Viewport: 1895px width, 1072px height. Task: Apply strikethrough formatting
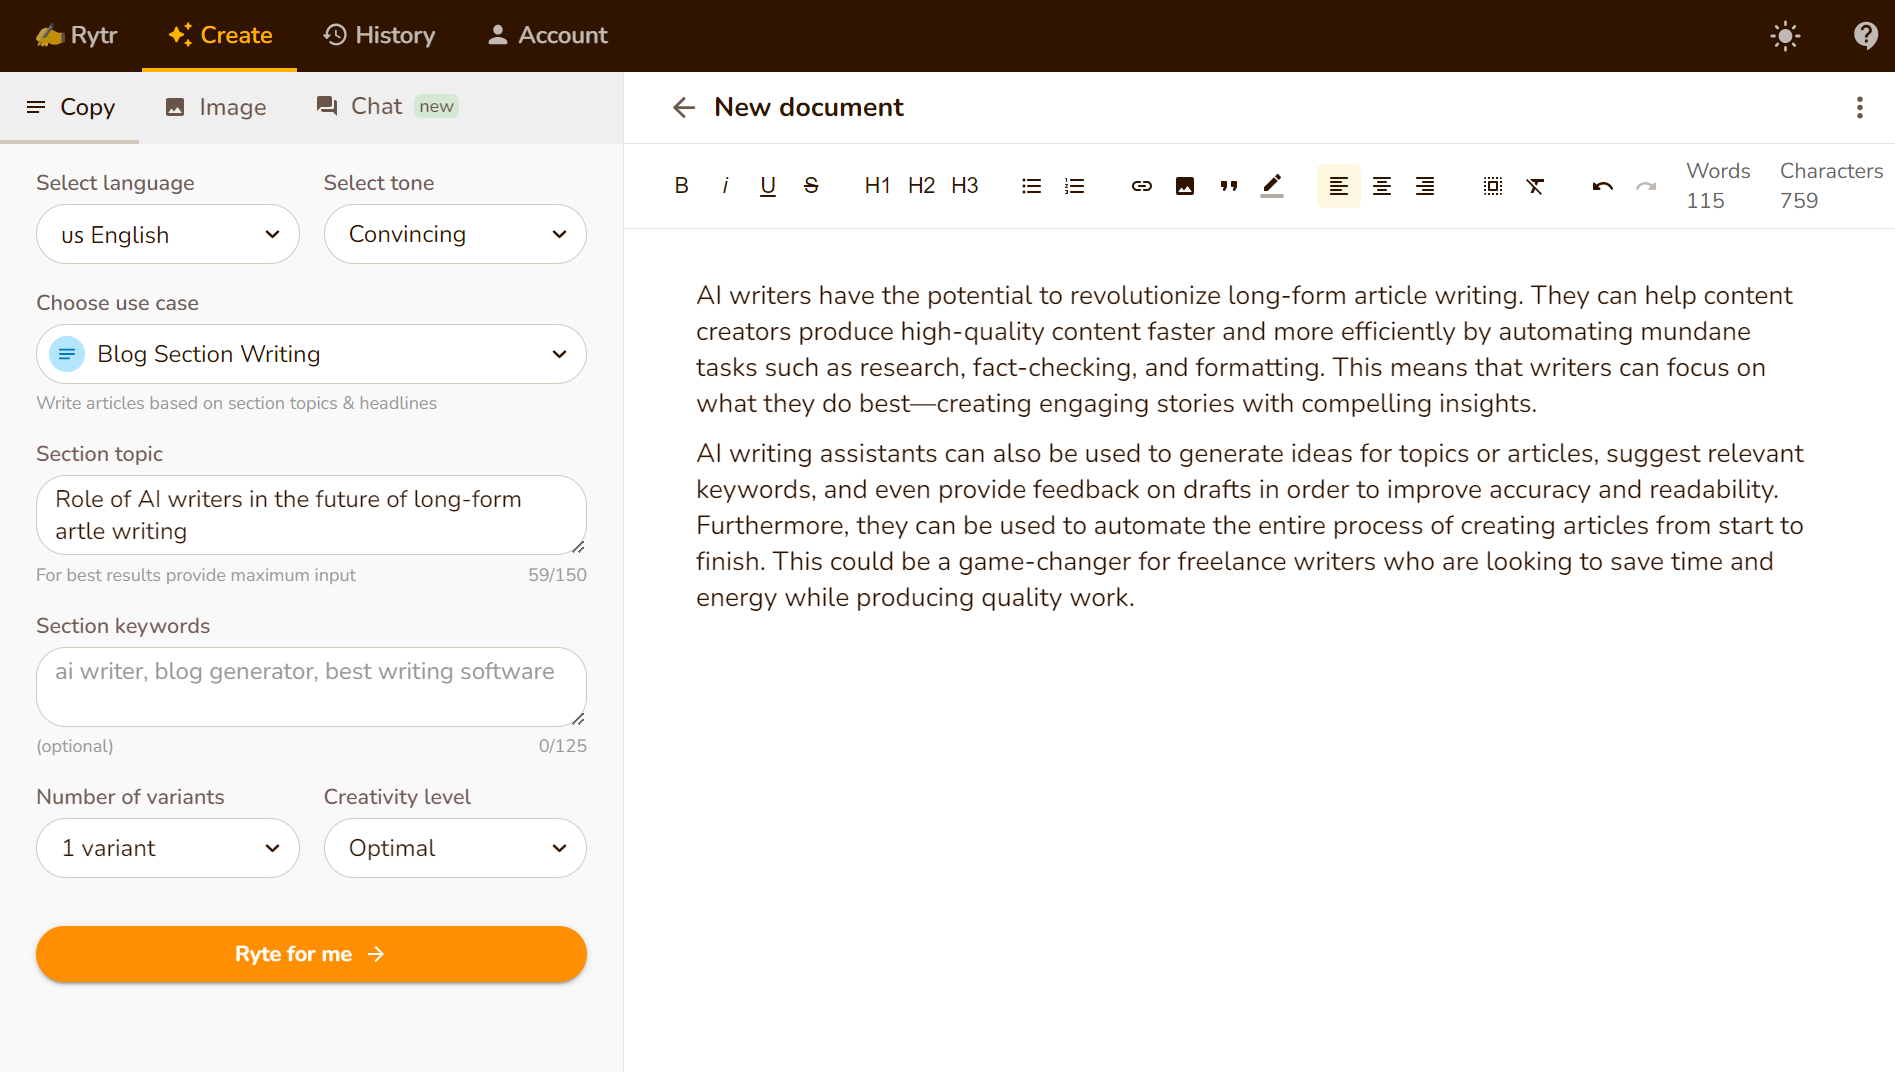pos(811,186)
